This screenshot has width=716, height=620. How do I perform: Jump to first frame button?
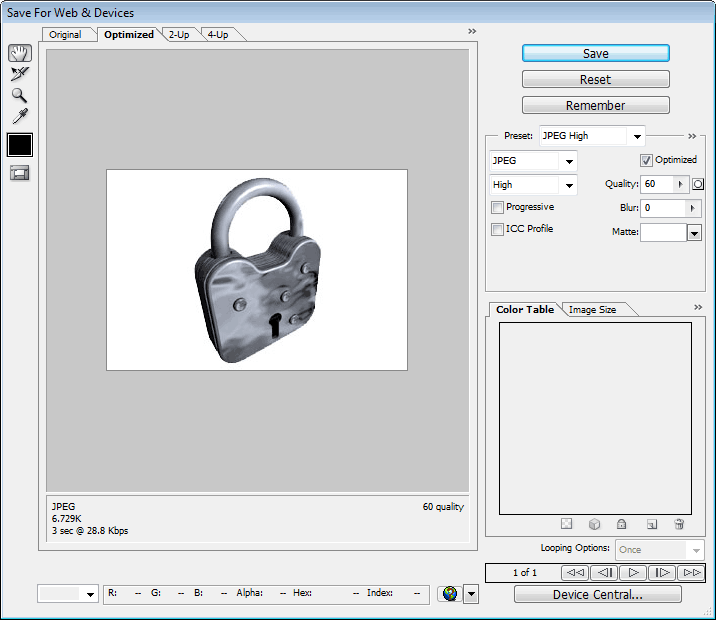(575, 572)
